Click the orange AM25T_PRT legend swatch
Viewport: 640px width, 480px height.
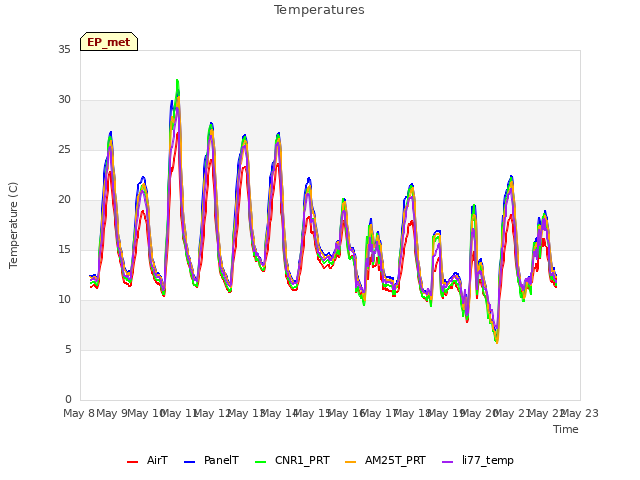point(351,462)
